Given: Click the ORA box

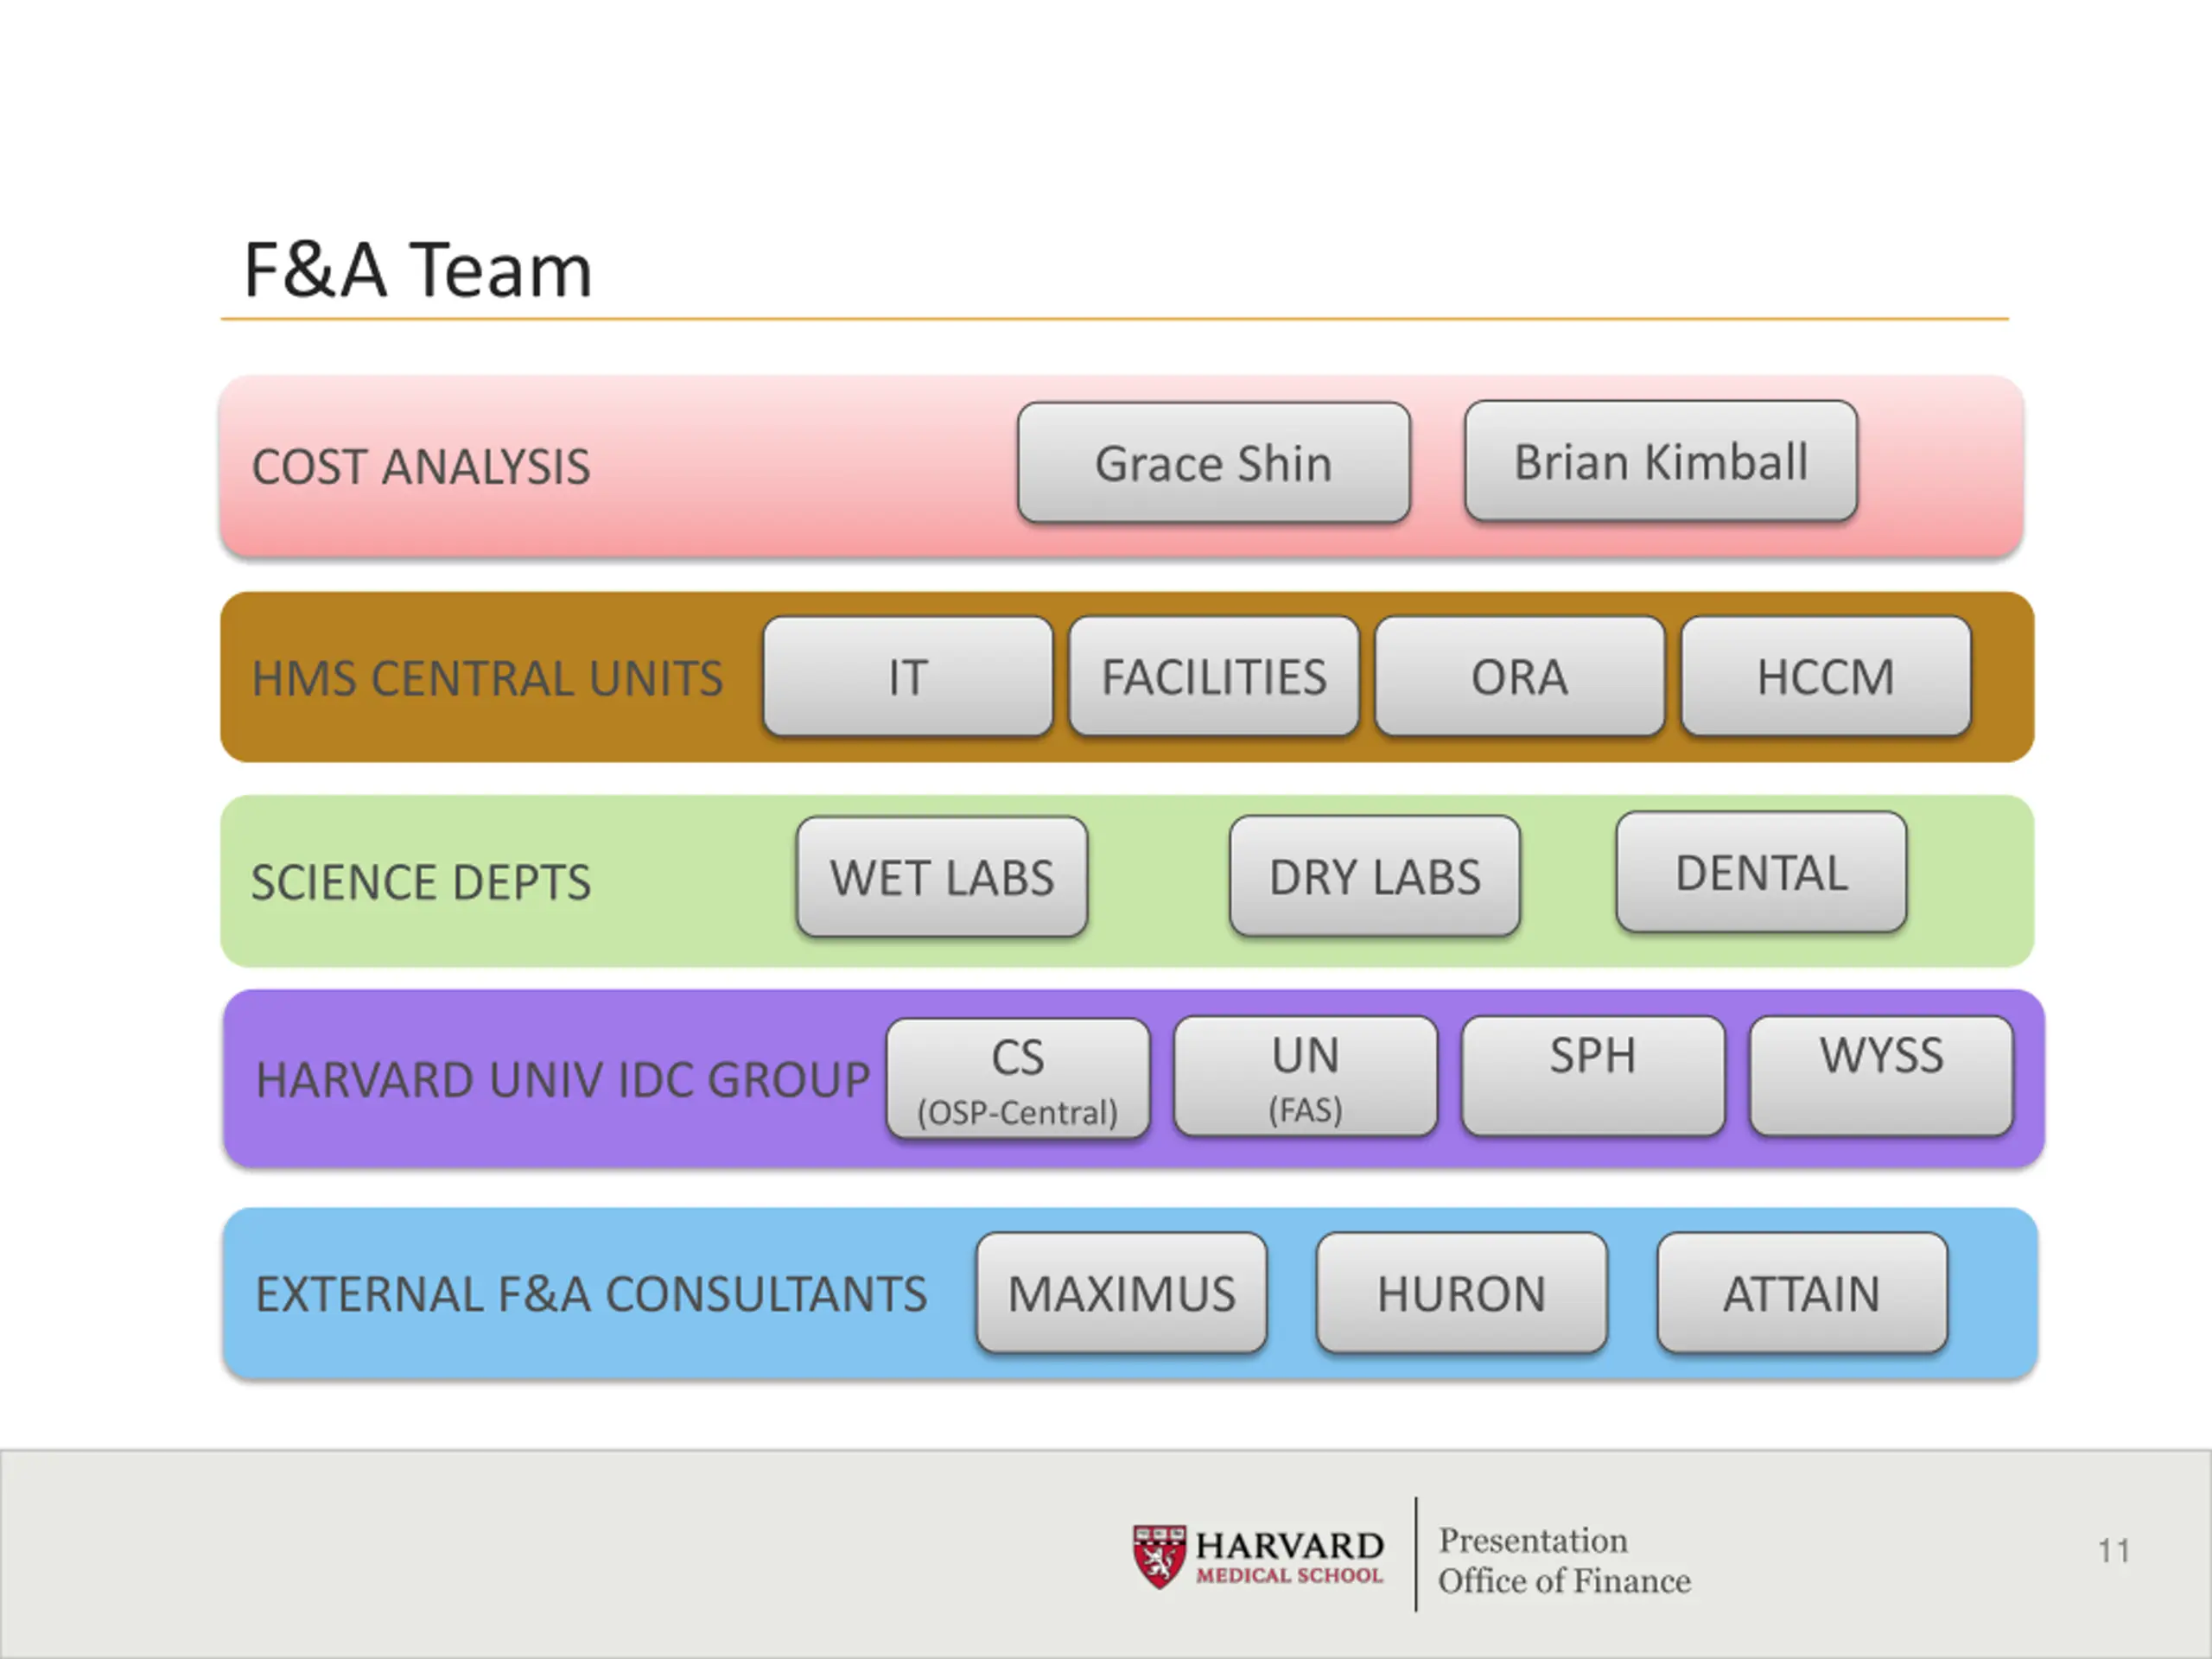Looking at the screenshot, I should tap(1520, 676).
